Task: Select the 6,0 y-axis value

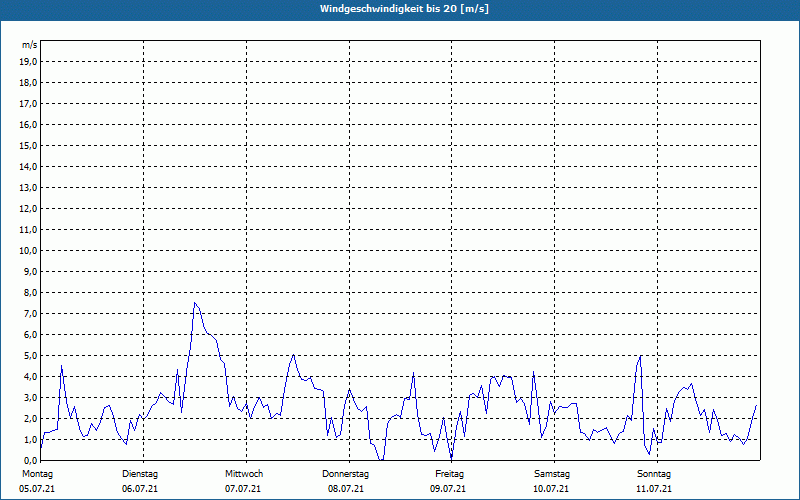Action: point(29,335)
